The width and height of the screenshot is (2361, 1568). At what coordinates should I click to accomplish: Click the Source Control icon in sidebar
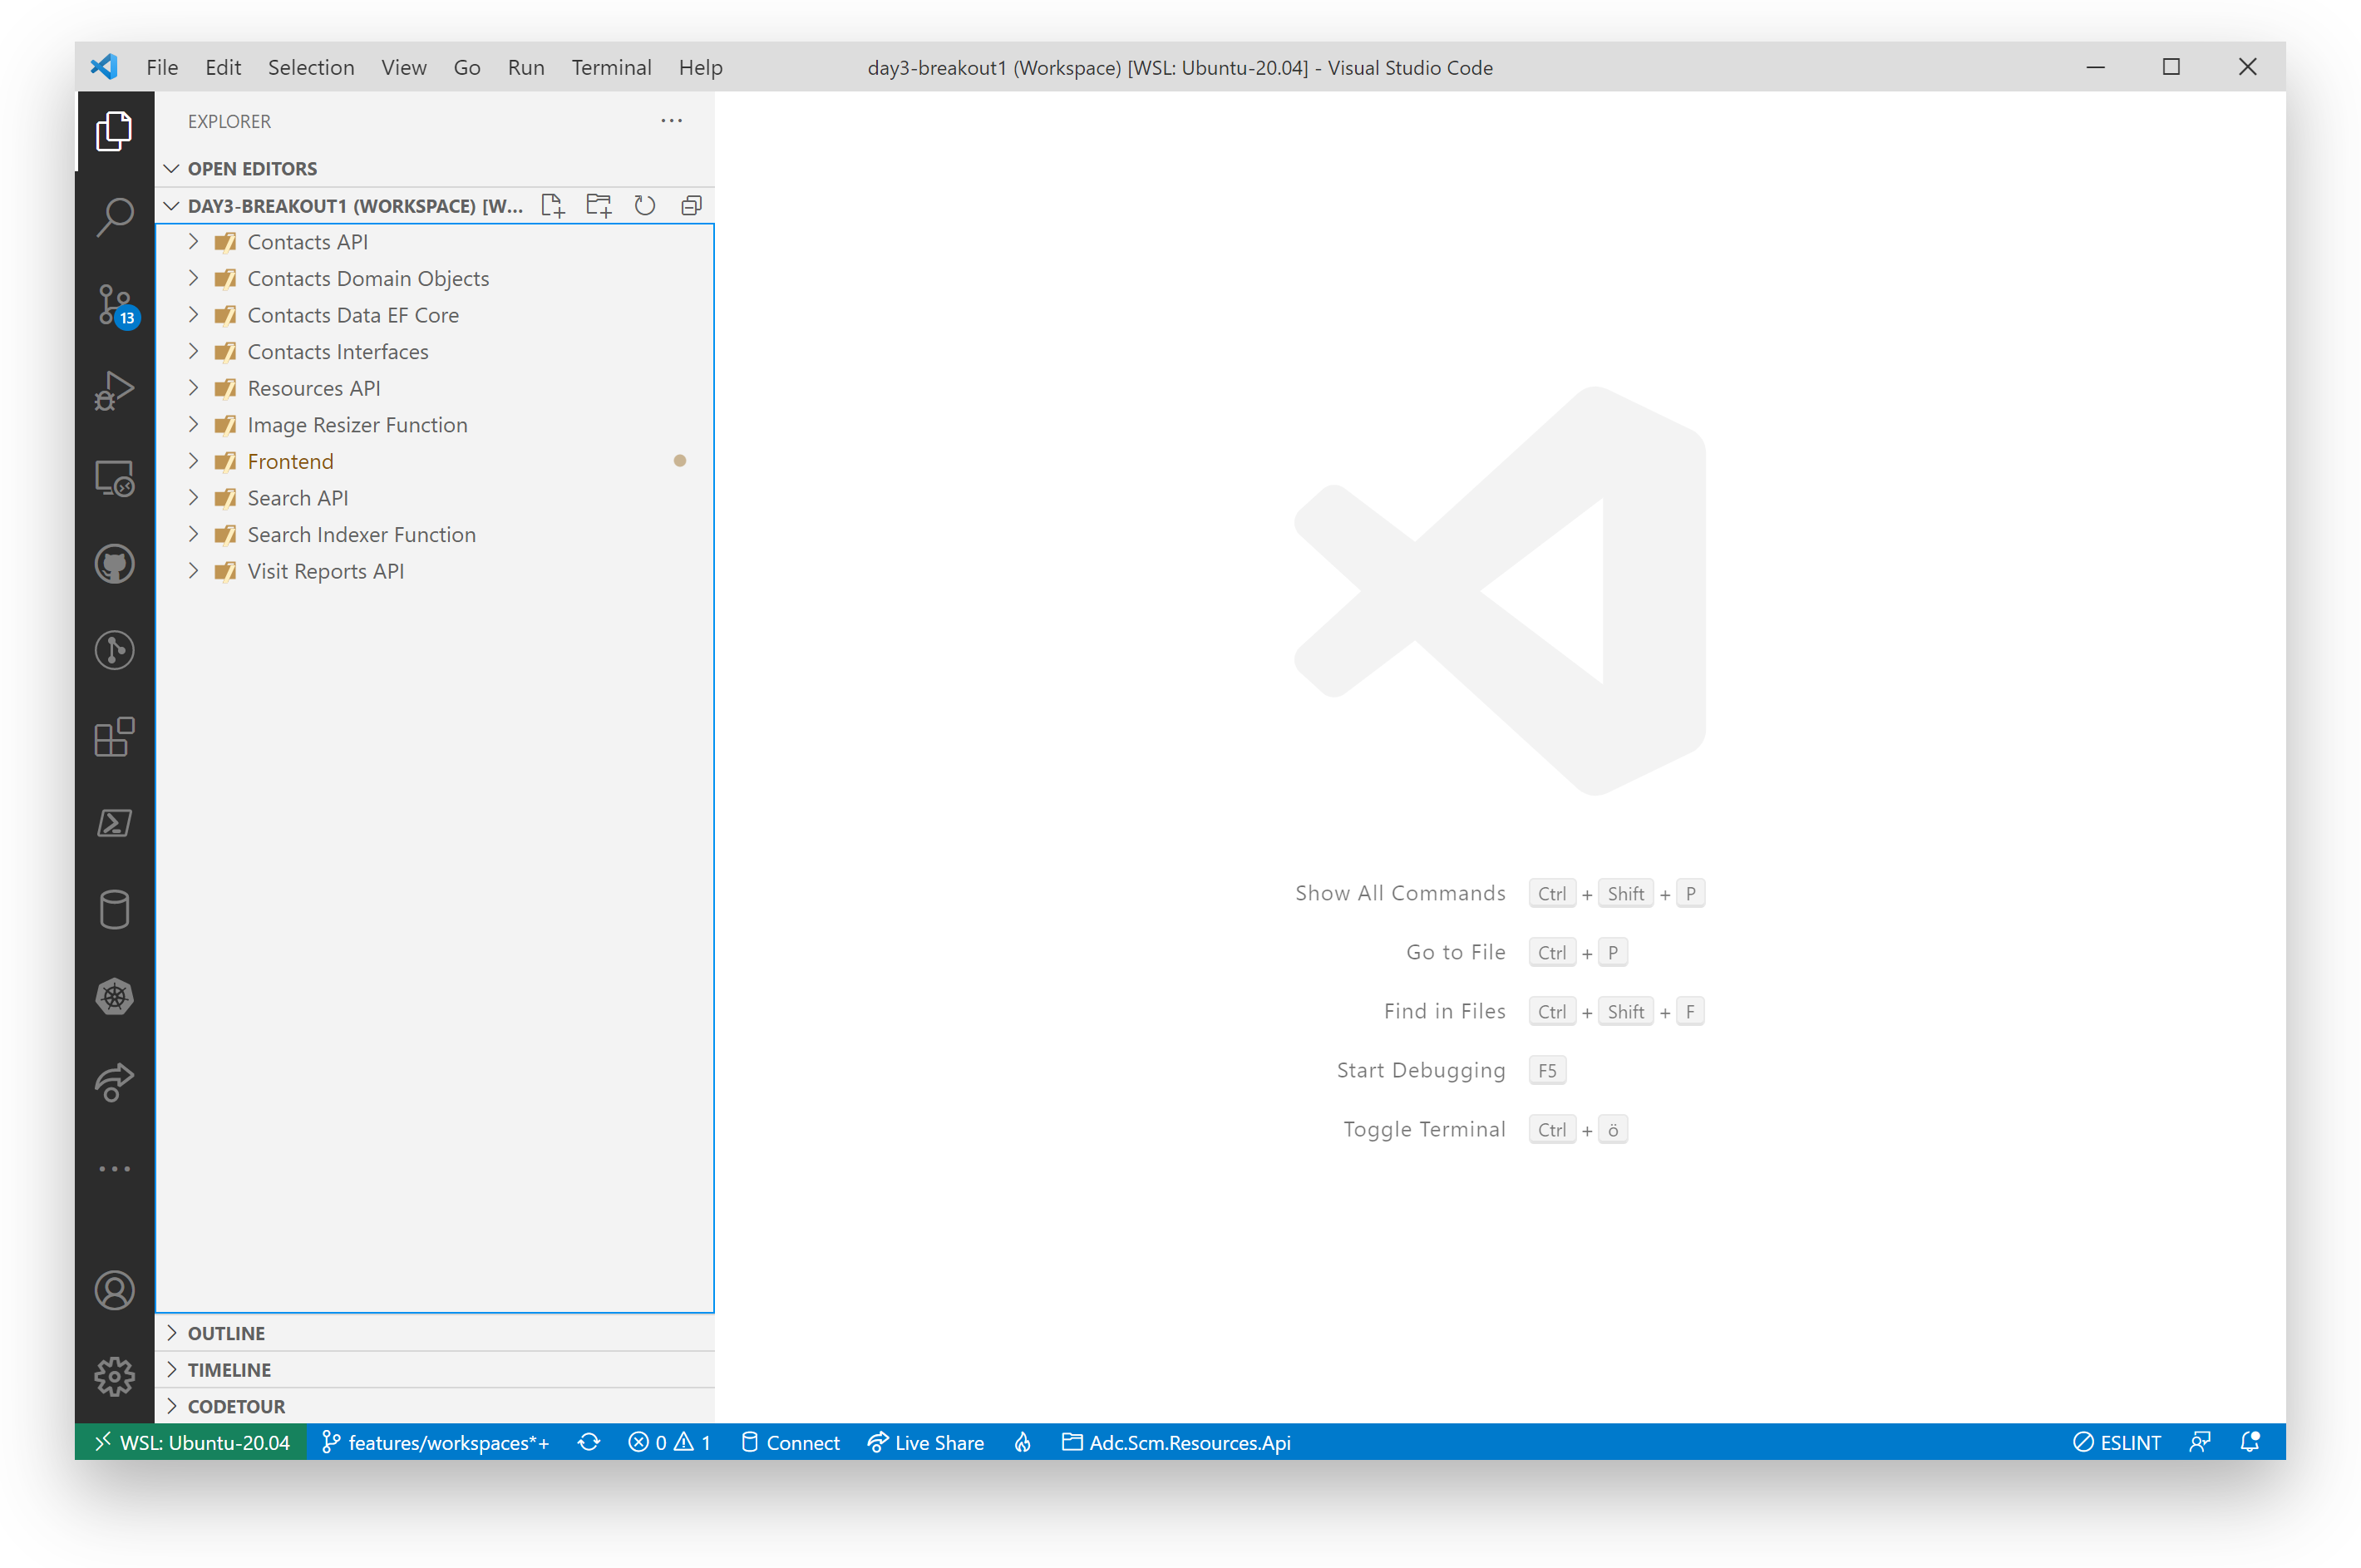pyautogui.click(x=114, y=303)
